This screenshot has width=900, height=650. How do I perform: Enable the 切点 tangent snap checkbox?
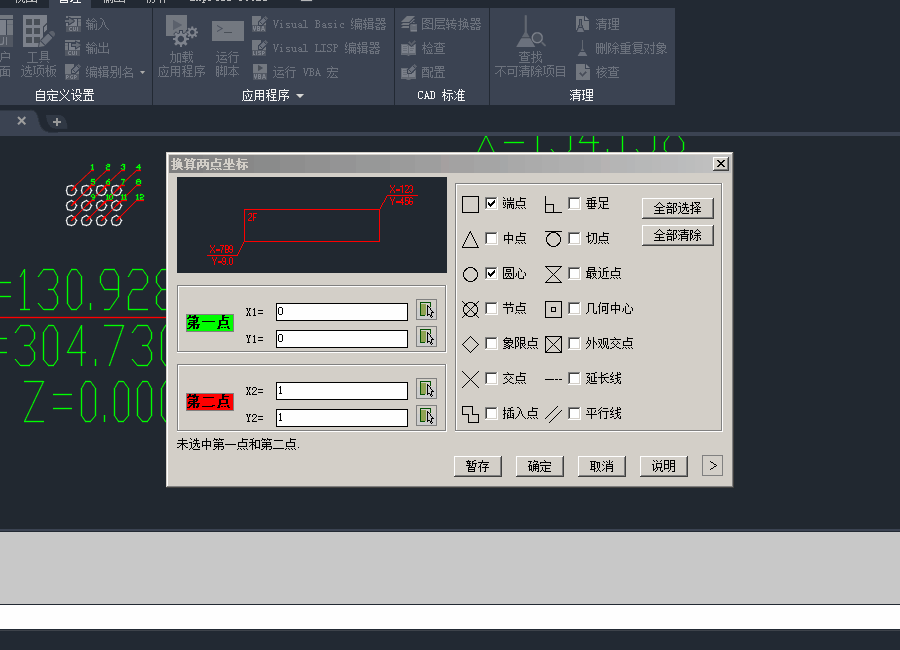pyautogui.click(x=574, y=238)
